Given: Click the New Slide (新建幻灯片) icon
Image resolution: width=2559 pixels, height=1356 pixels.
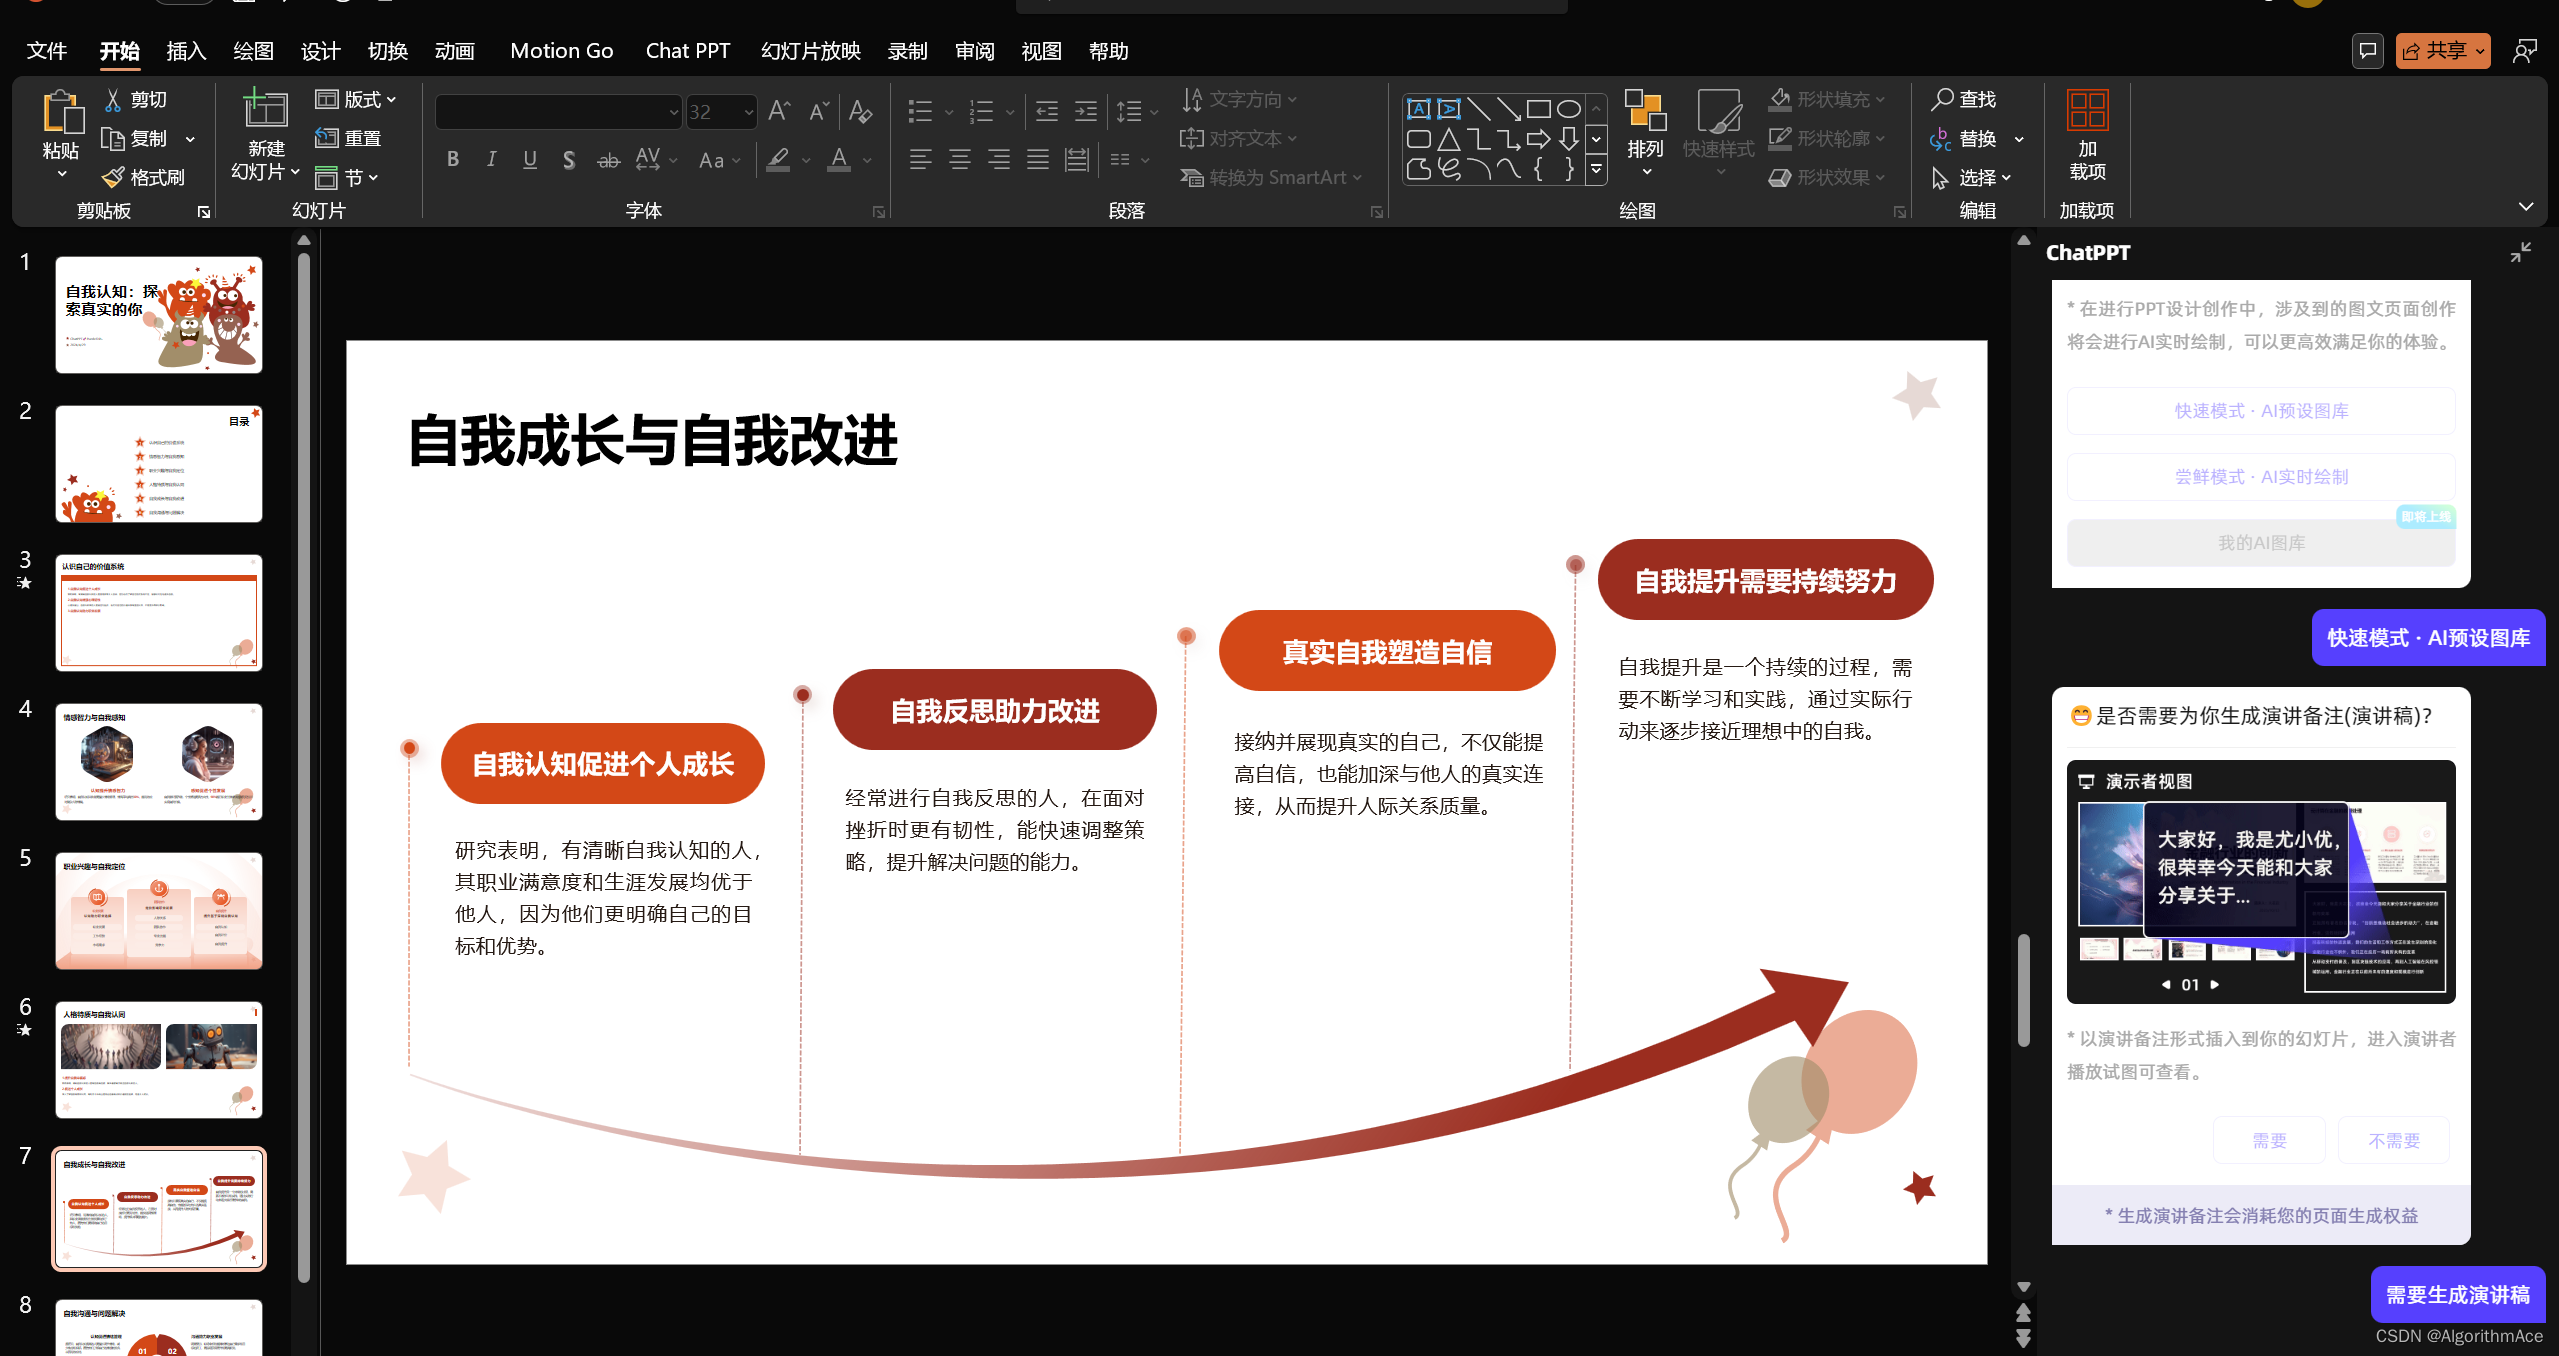Looking at the screenshot, I should pos(265,109).
